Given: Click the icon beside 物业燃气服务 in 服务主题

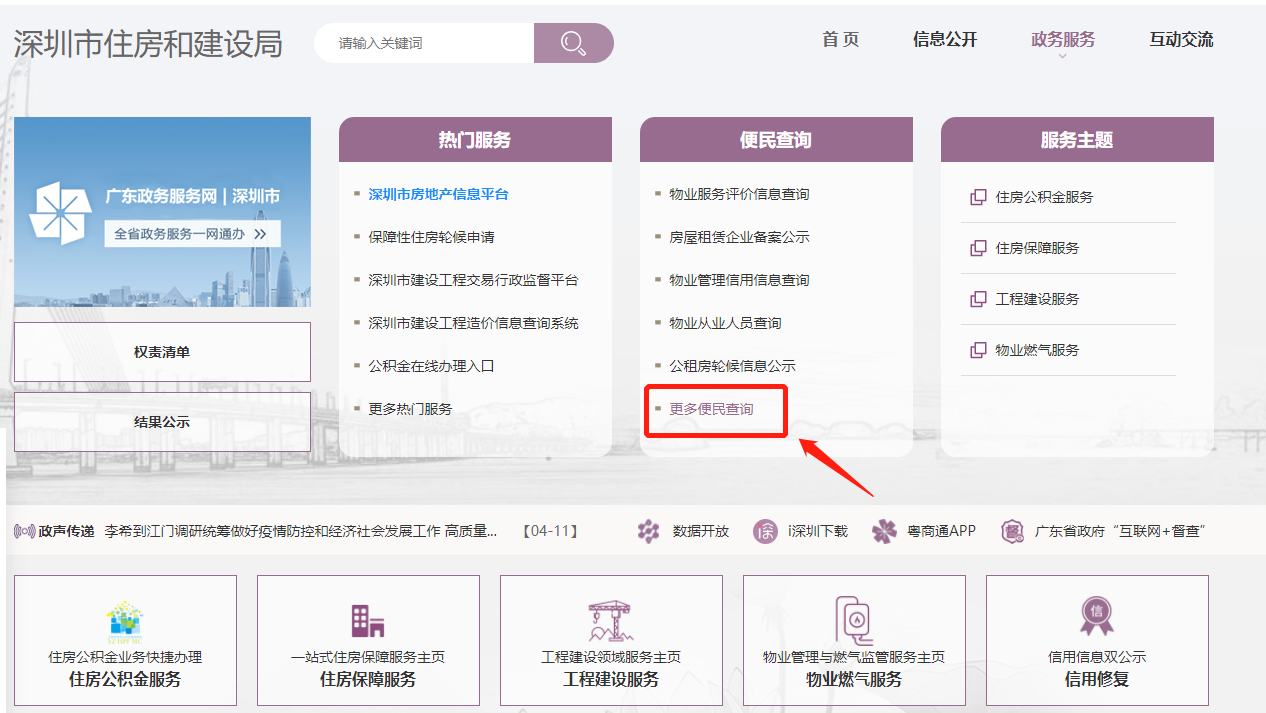Looking at the screenshot, I should (x=978, y=350).
